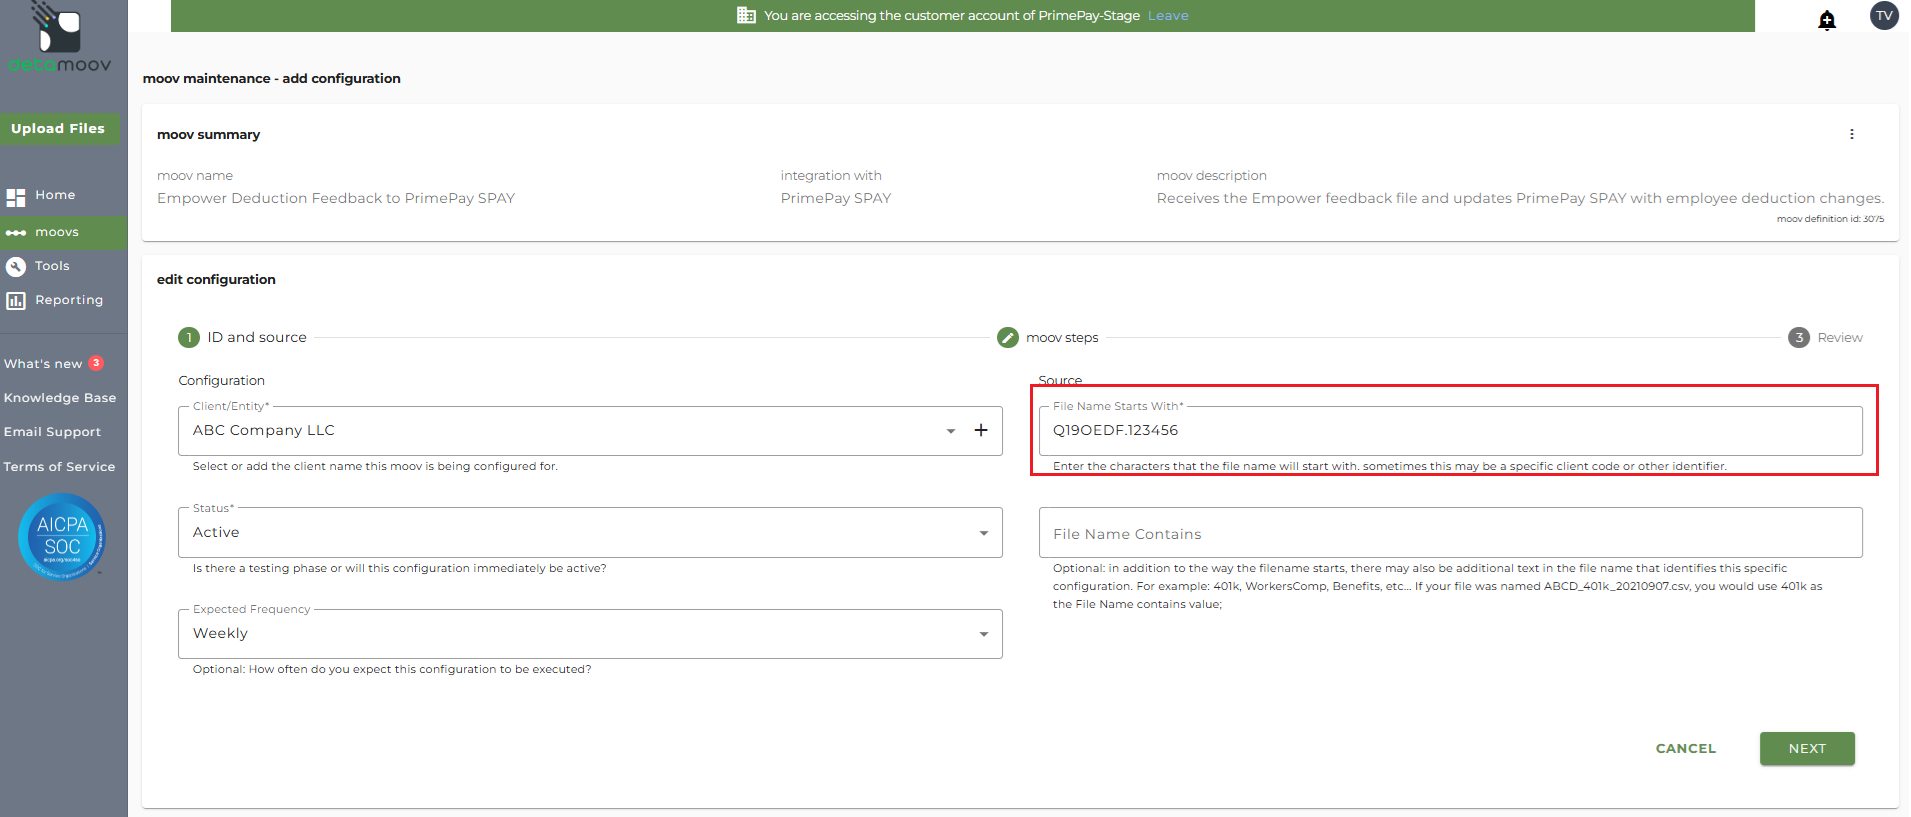Screen dimensions: 1911x817
Task: Open Reporting in the sidebar
Action: tap(68, 300)
